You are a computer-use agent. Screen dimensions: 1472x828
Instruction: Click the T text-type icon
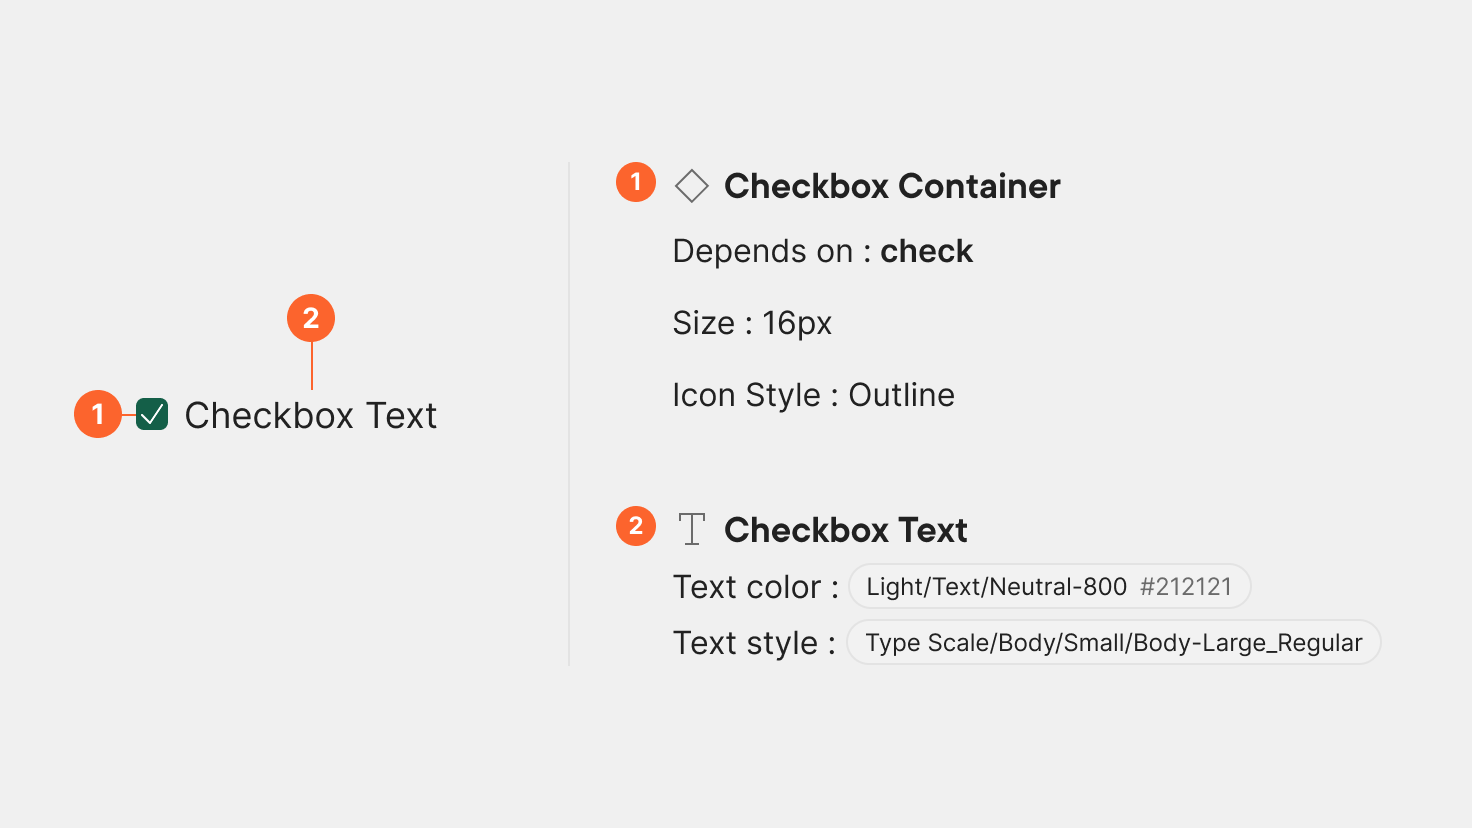tap(691, 529)
